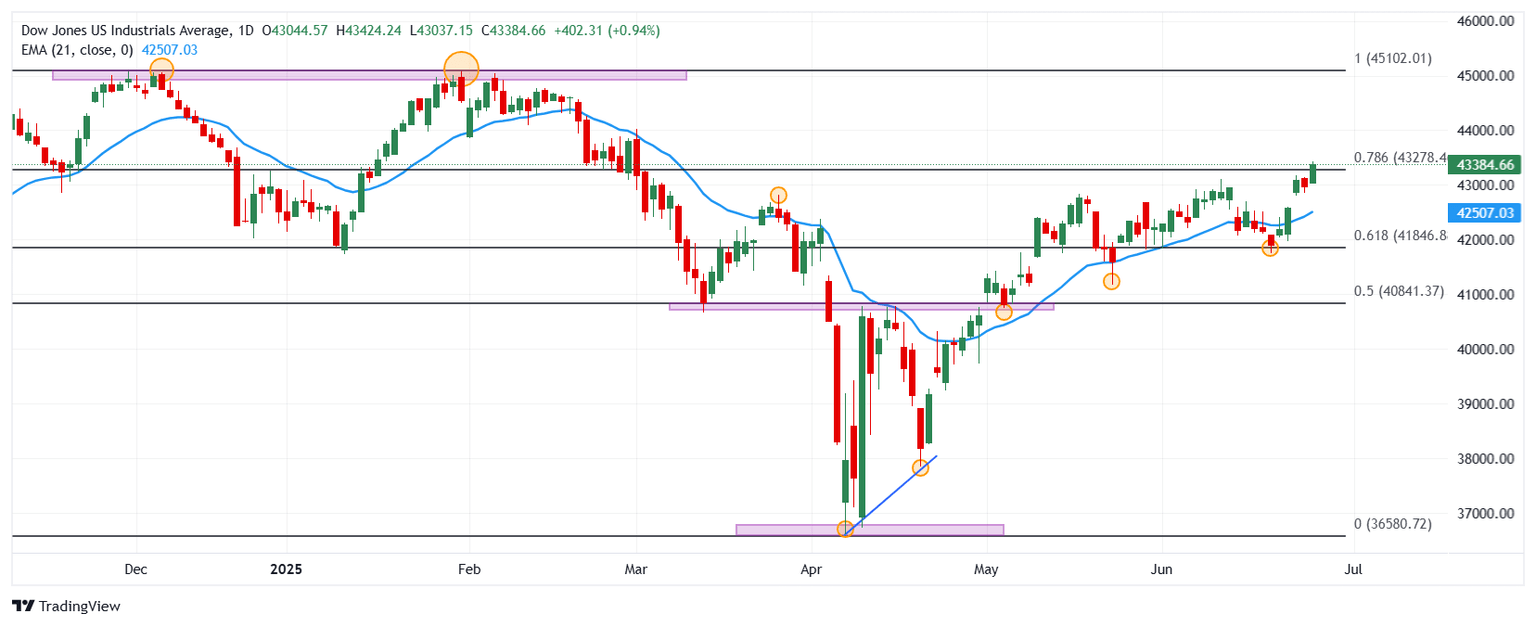Click the large orange circle at February peak
The image size is (1536, 626).
pyautogui.click(x=461, y=69)
